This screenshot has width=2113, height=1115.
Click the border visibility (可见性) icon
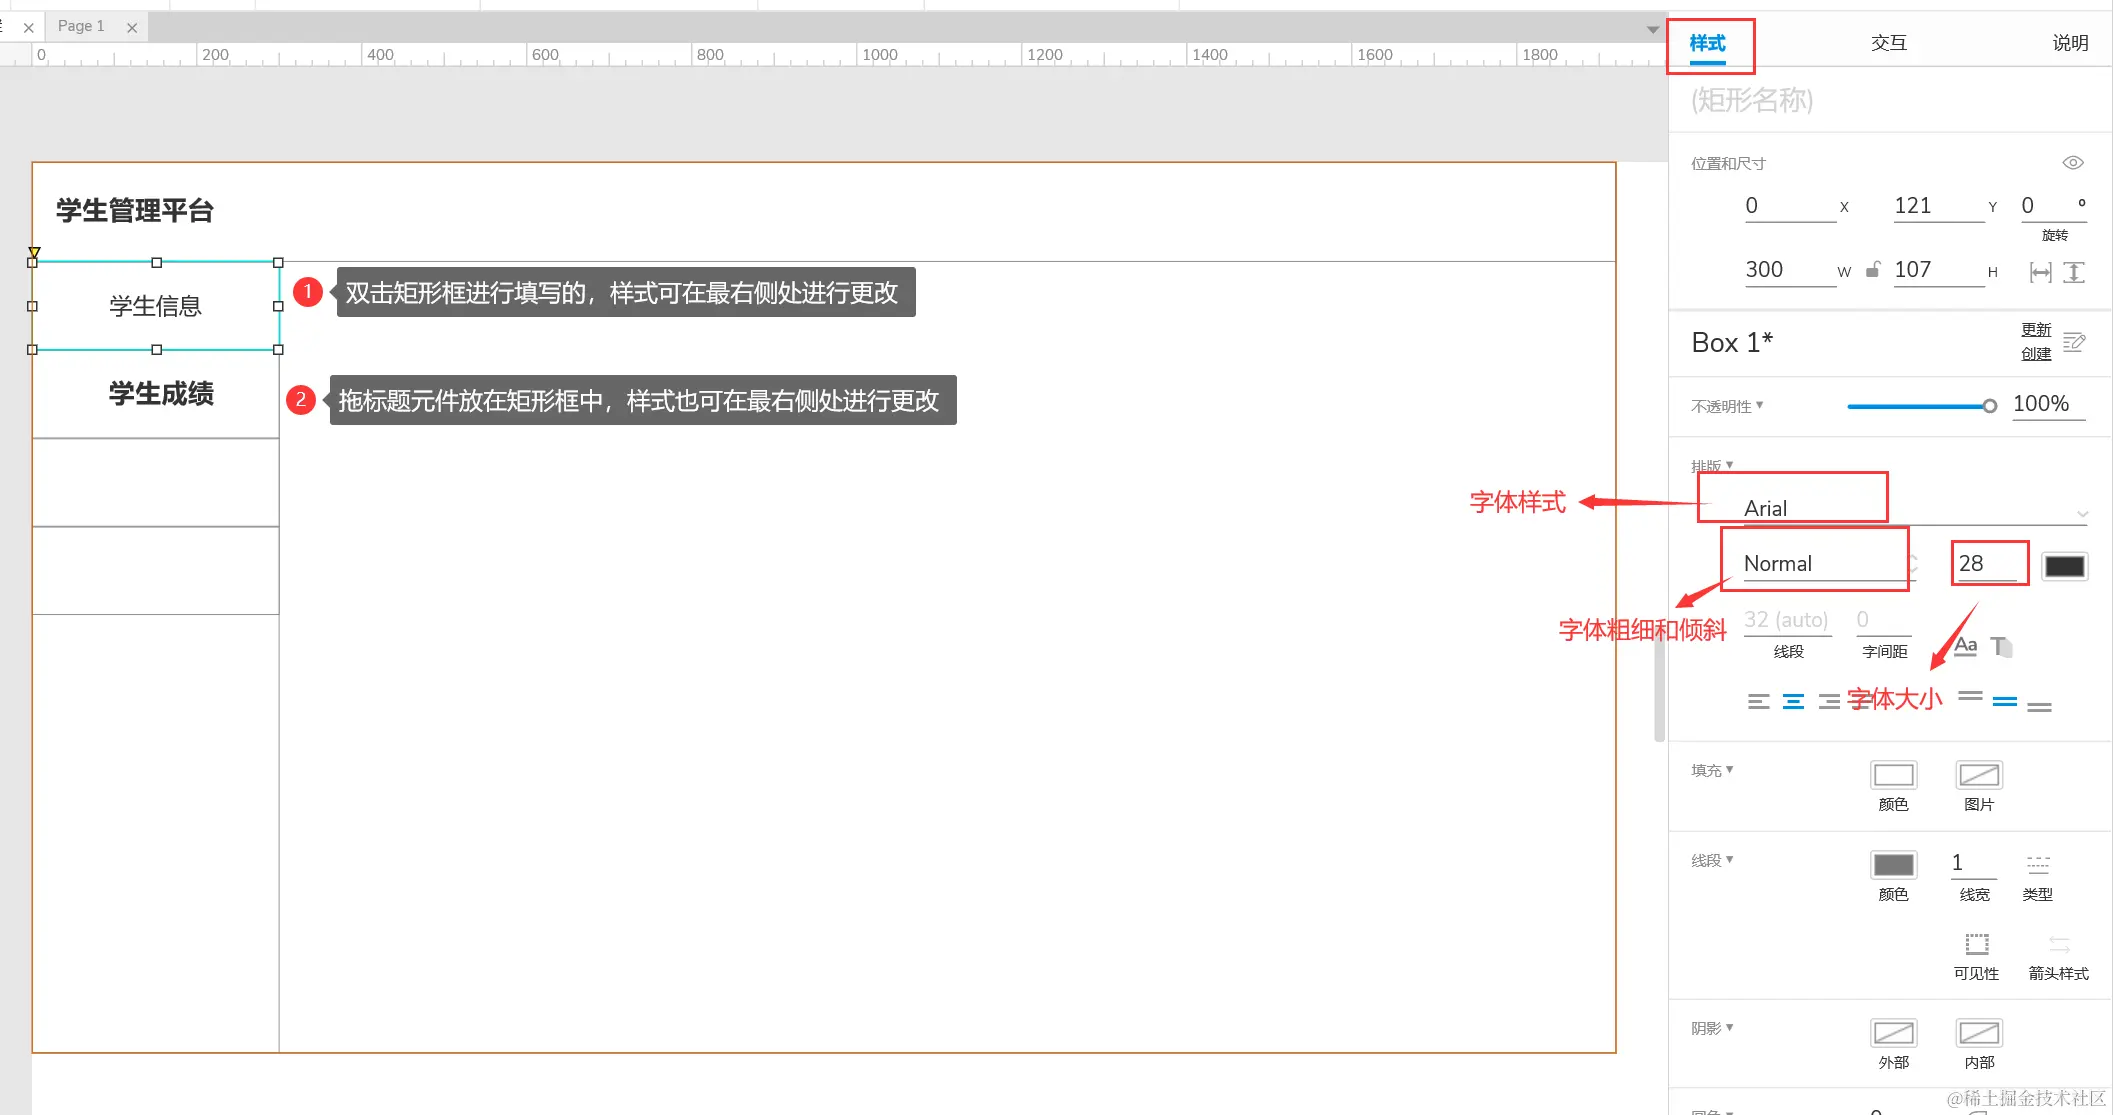point(1976,945)
